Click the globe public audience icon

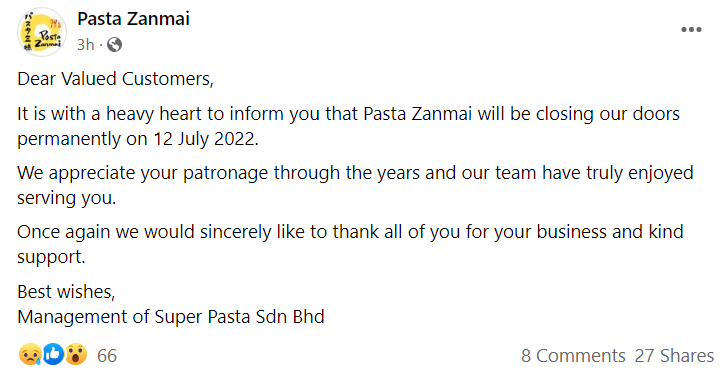[x=114, y=45]
